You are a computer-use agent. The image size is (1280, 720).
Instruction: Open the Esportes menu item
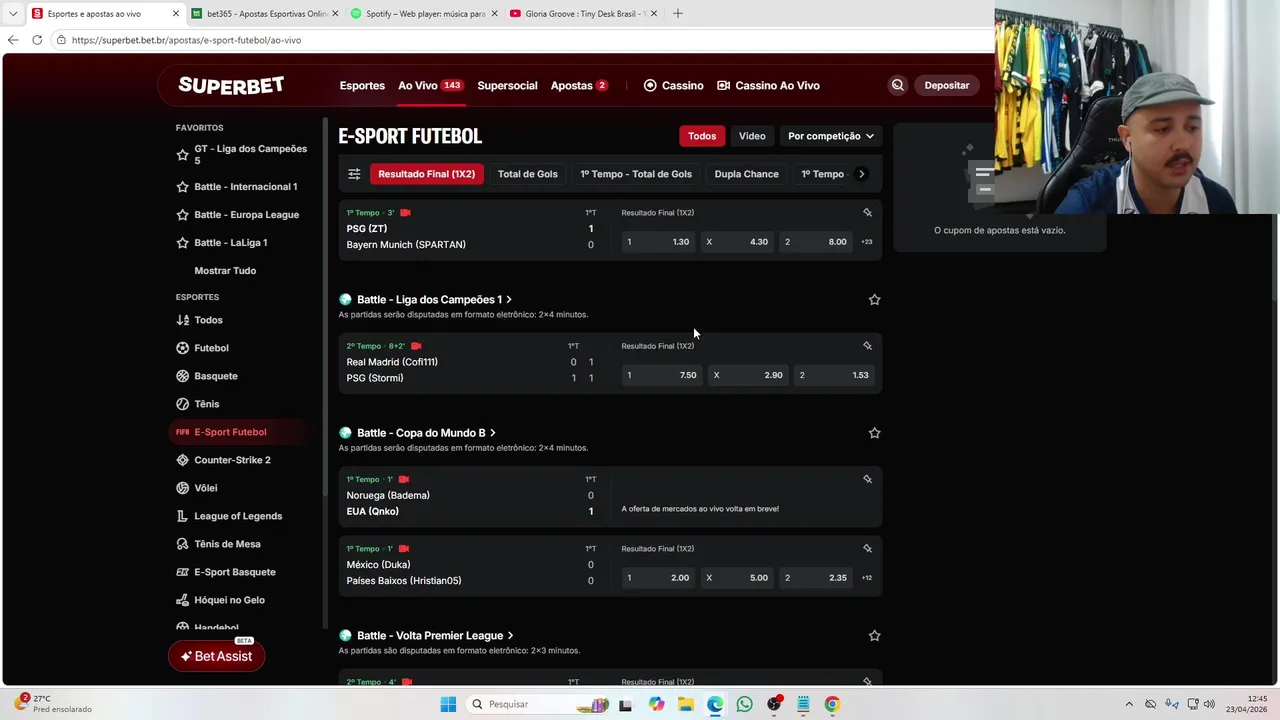tap(362, 85)
